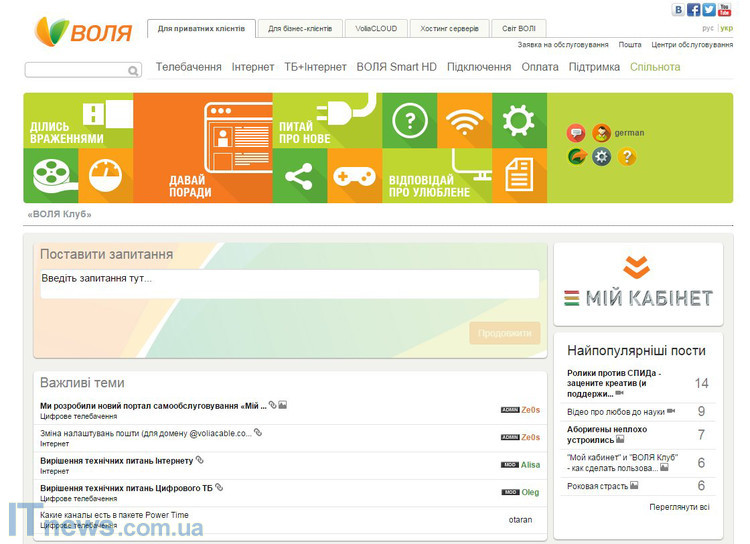Select Підтримка in main navigation
The height and width of the screenshot is (544, 750).
point(594,67)
